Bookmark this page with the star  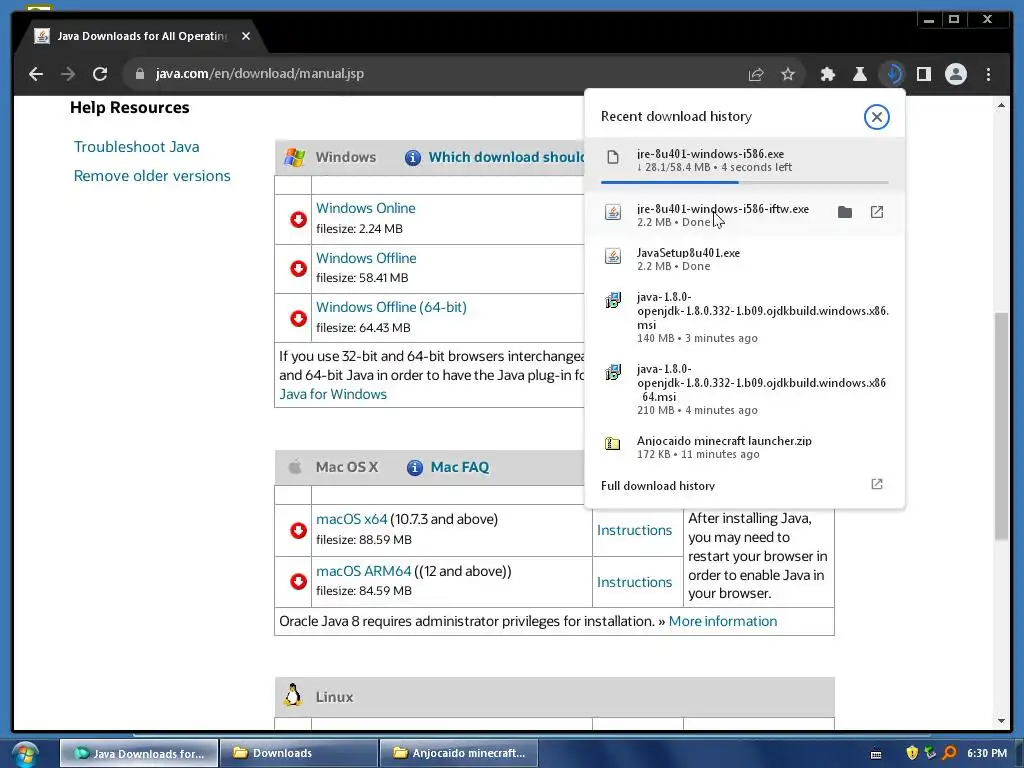(x=788, y=74)
